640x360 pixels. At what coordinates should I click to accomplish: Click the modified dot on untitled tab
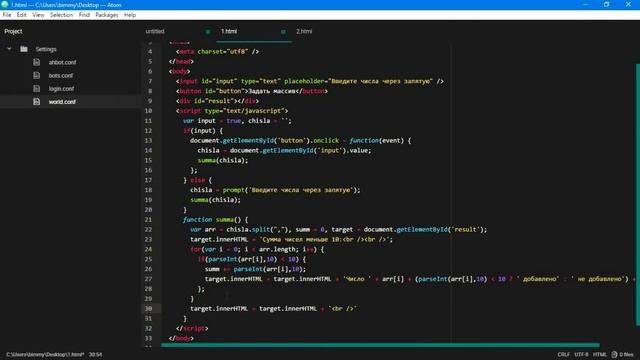click(208, 32)
